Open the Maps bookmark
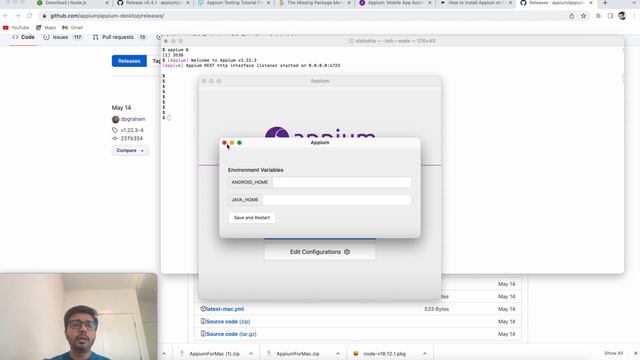The image size is (640, 360). (x=46, y=28)
